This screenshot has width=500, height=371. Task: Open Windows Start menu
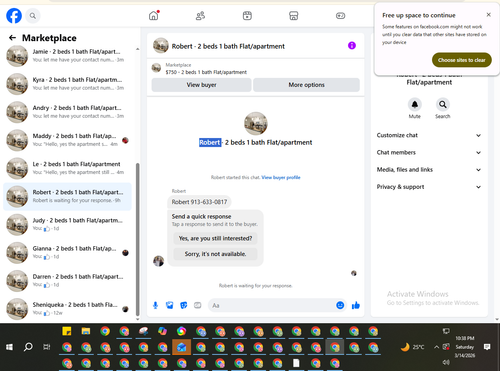[9, 347]
